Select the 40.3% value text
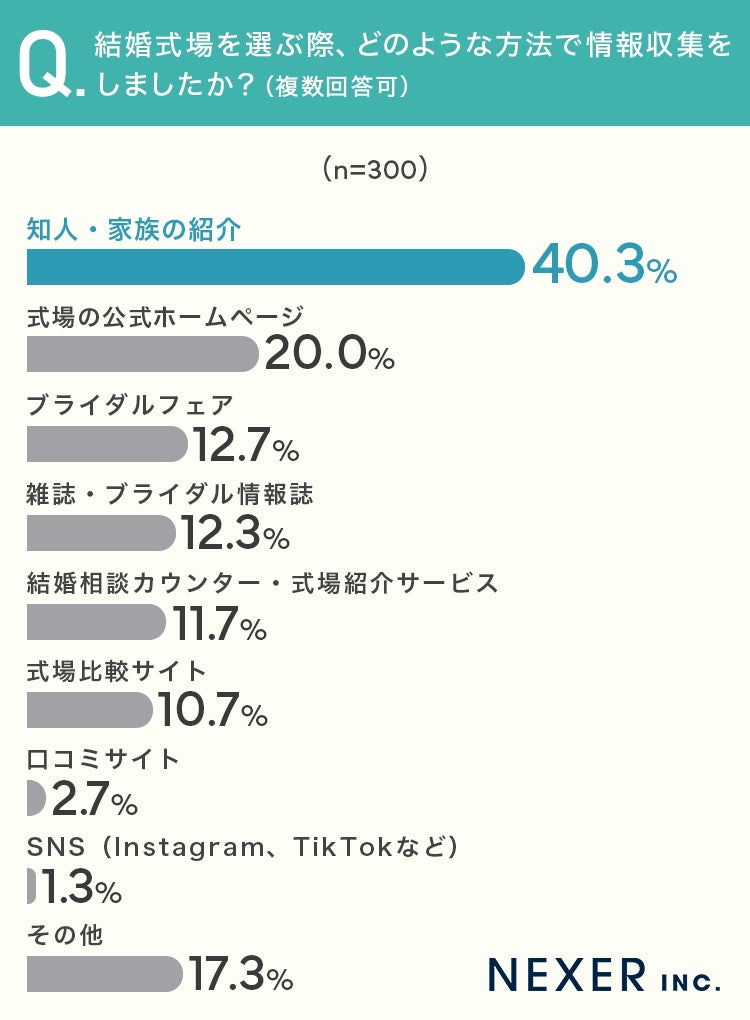Screen dimensions: 750x1020 click(x=605, y=265)
